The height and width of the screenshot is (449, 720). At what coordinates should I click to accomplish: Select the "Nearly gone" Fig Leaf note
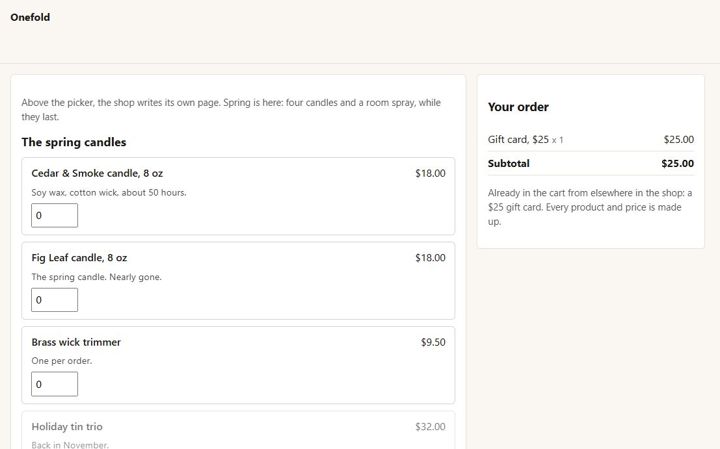point(96,277)
